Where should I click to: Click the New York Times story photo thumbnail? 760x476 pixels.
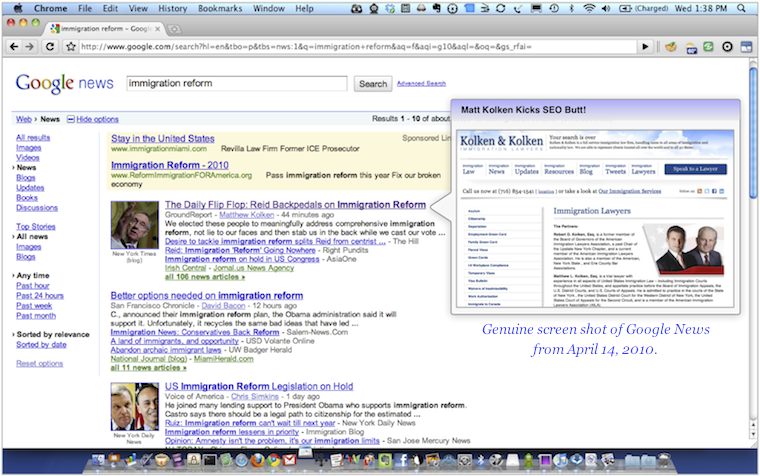pos(135,225)
